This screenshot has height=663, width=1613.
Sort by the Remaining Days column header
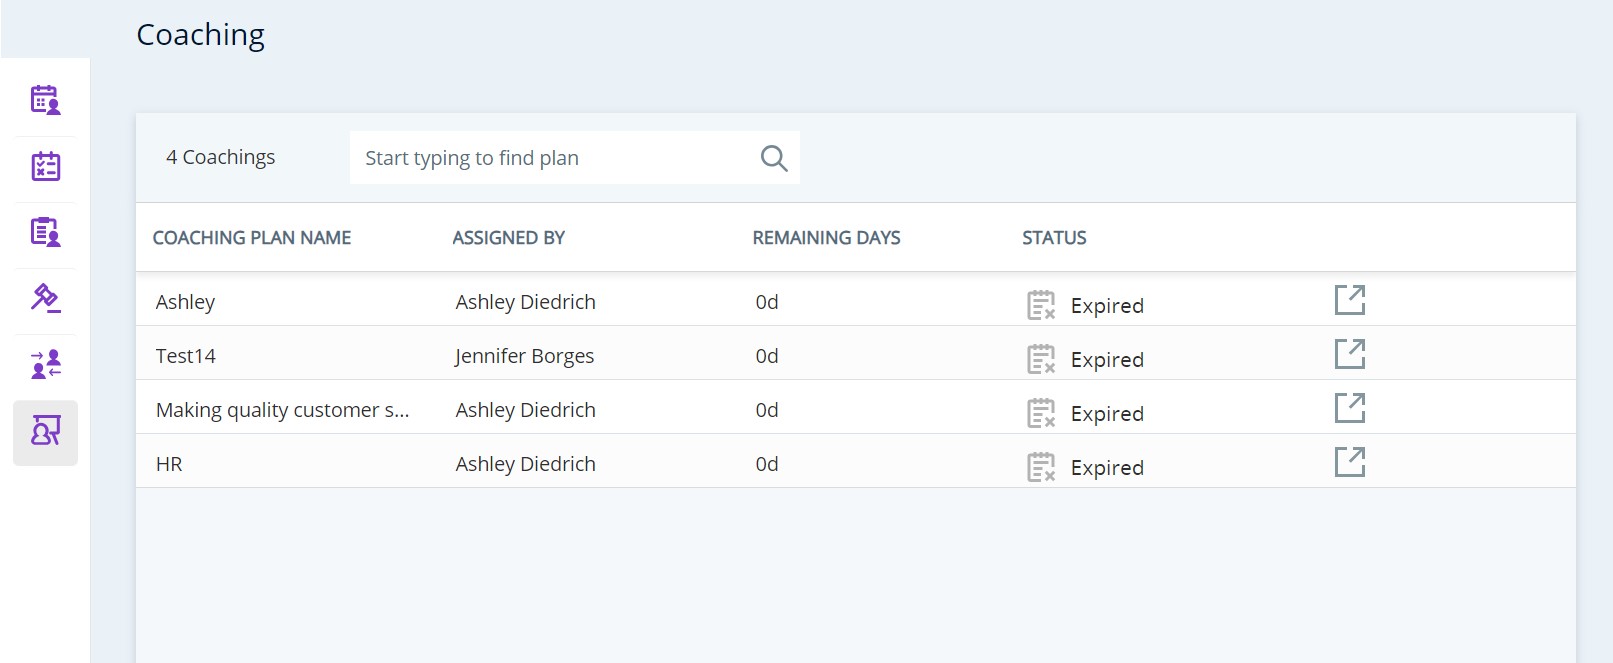click(826, 238)
